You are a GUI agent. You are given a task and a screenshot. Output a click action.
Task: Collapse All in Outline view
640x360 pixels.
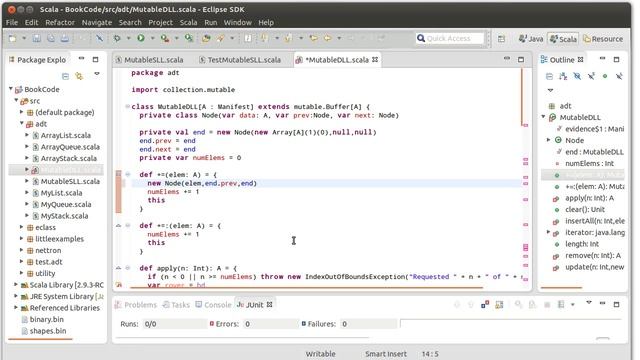[549, 76]
